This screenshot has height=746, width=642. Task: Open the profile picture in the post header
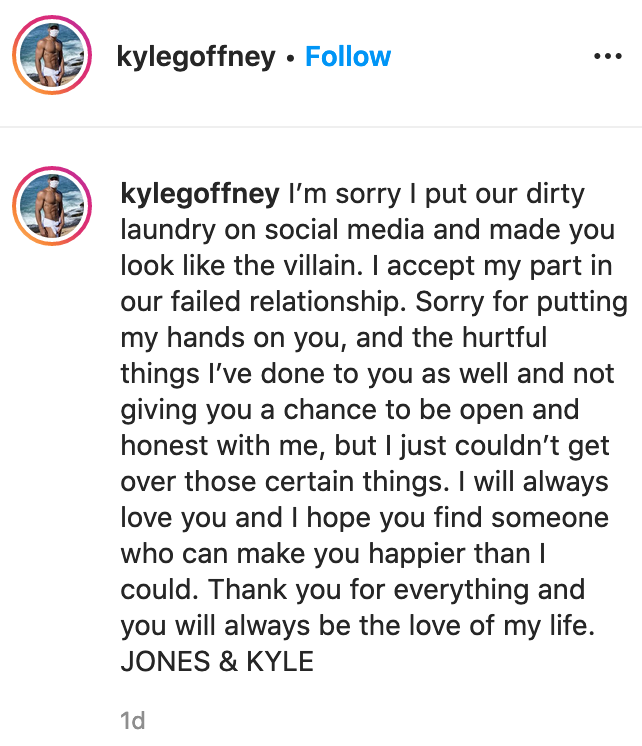[53, 57]
